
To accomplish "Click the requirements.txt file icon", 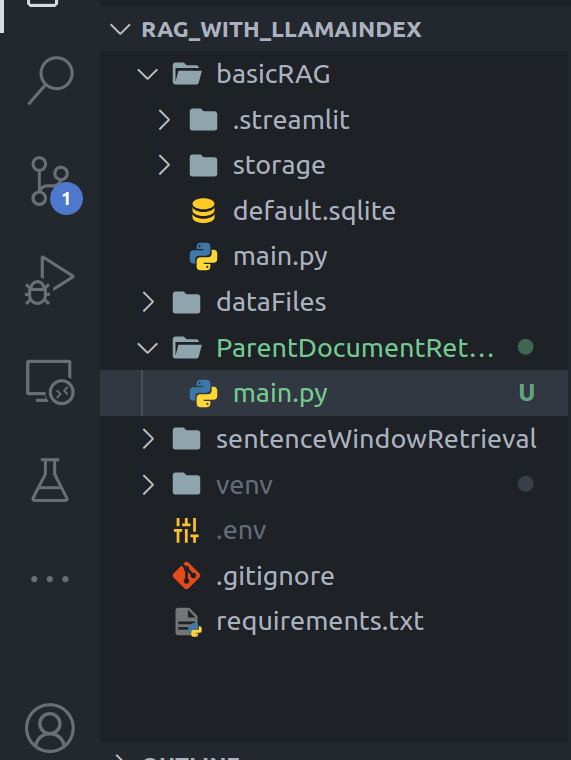I will pos(188,622).
